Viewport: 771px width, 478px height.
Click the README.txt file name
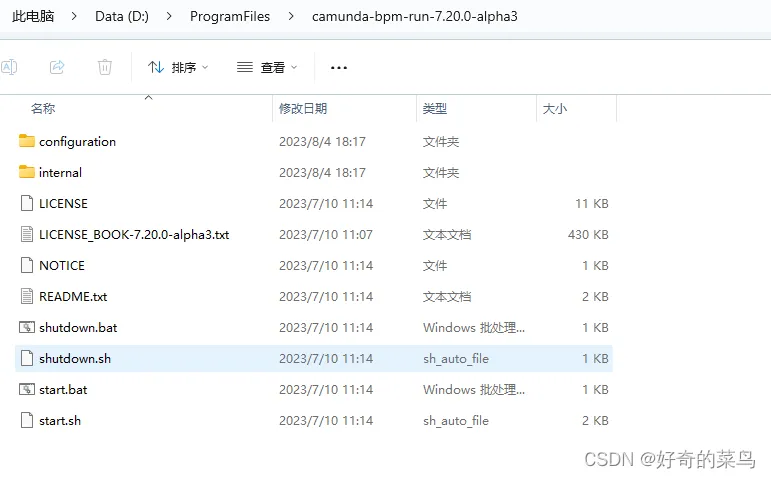[73, 297]
